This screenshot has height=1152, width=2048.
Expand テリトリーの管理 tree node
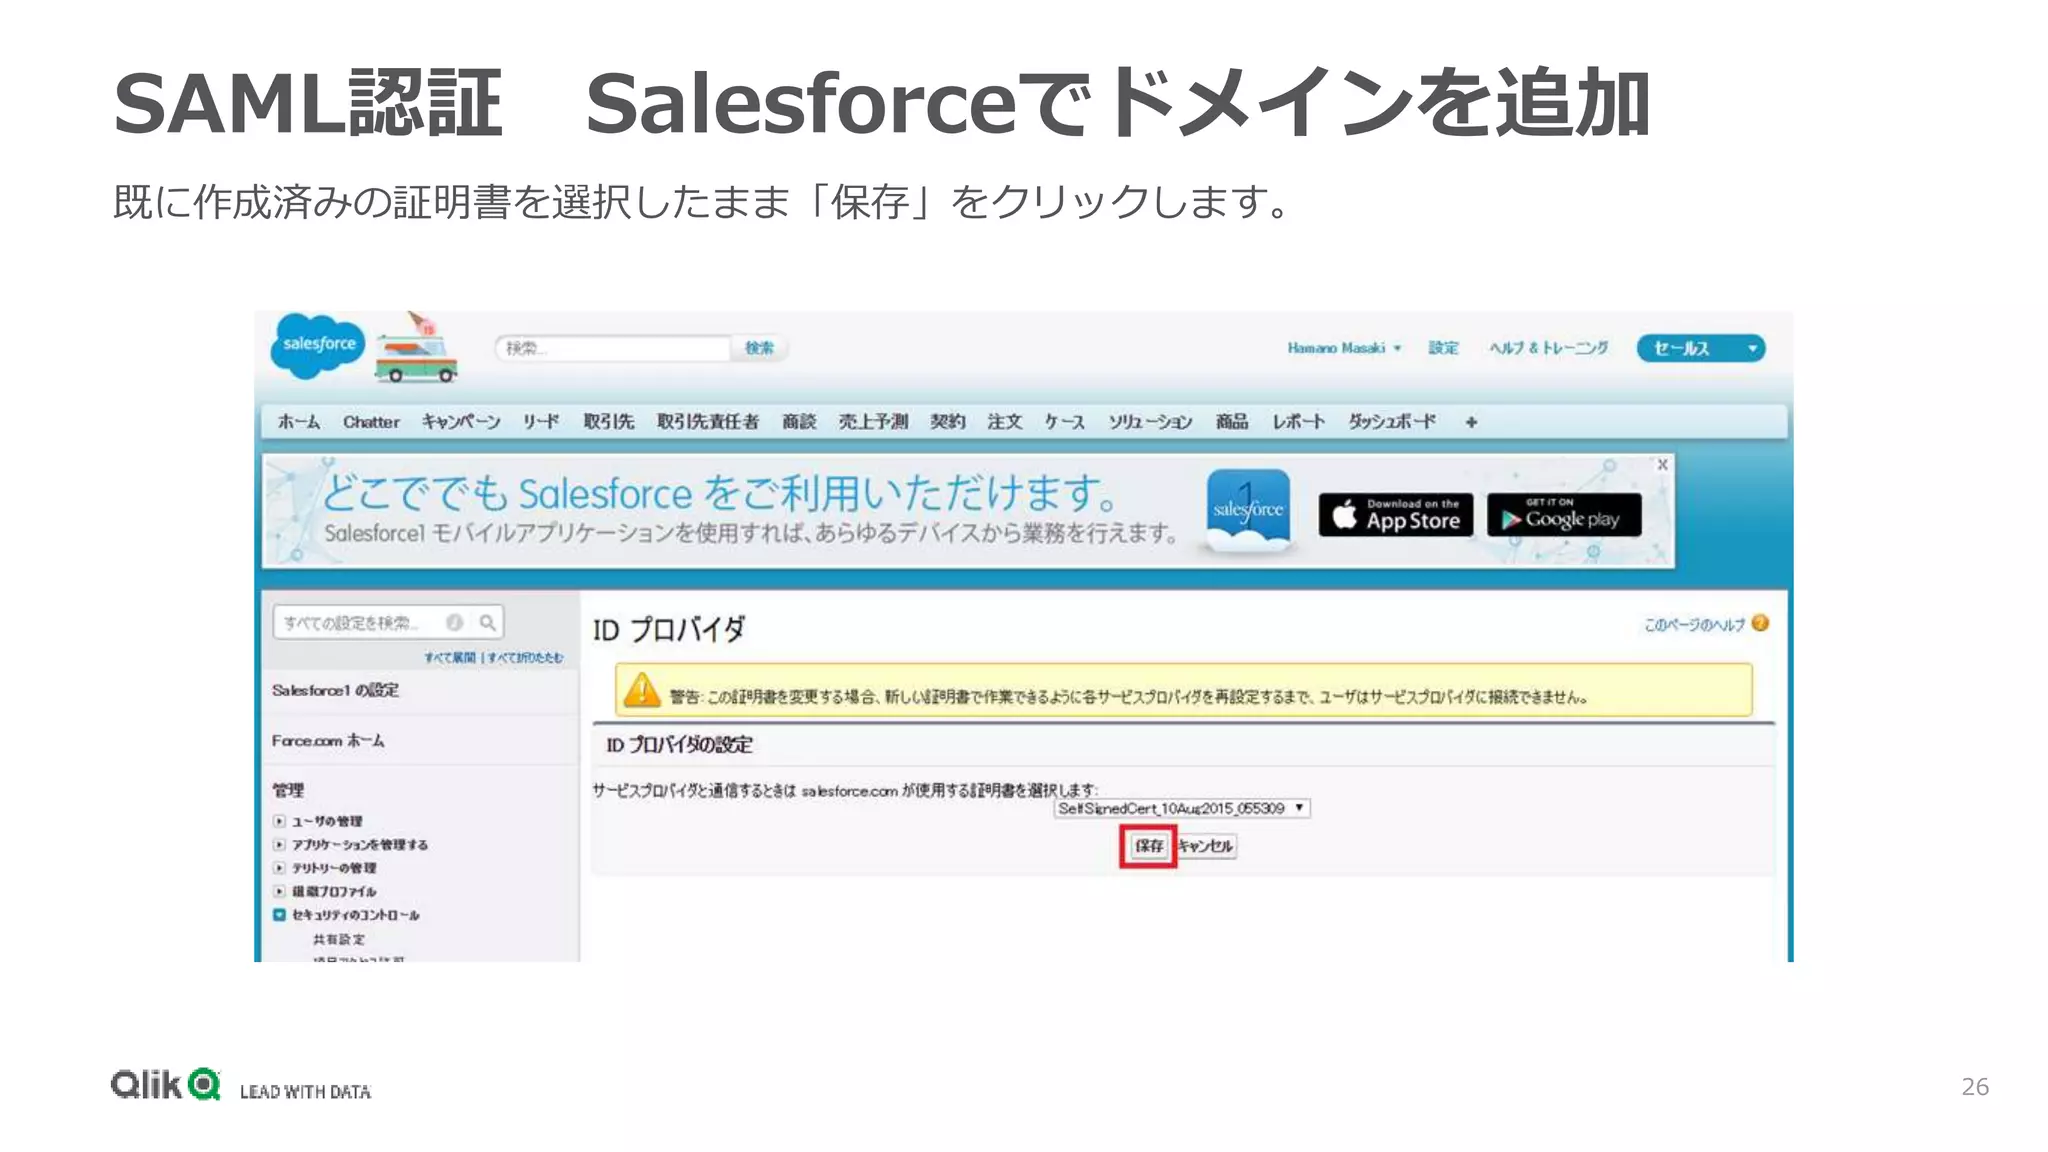coord(279,868)
